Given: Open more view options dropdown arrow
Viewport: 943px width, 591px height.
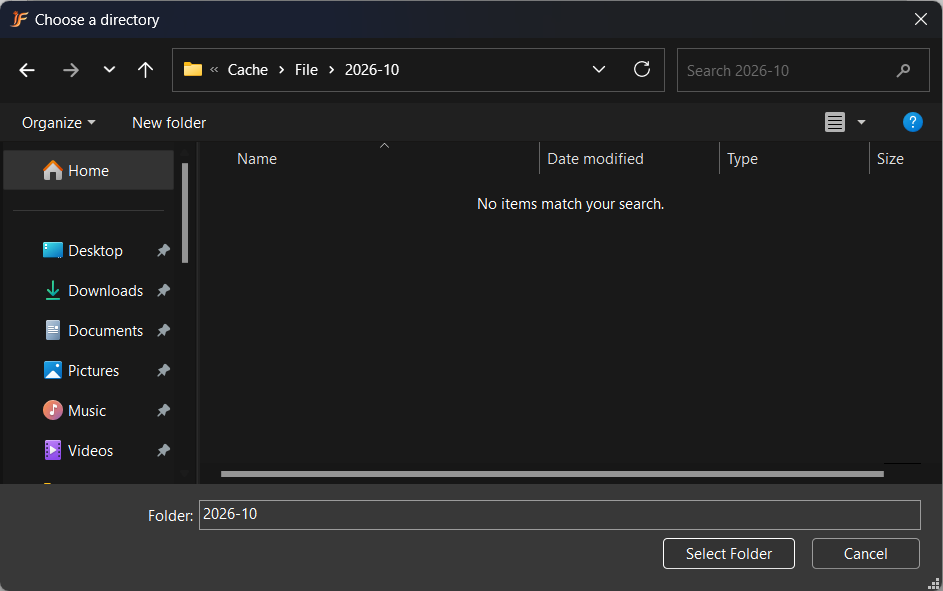Looking at the screenshot, I should pos(861,122).
